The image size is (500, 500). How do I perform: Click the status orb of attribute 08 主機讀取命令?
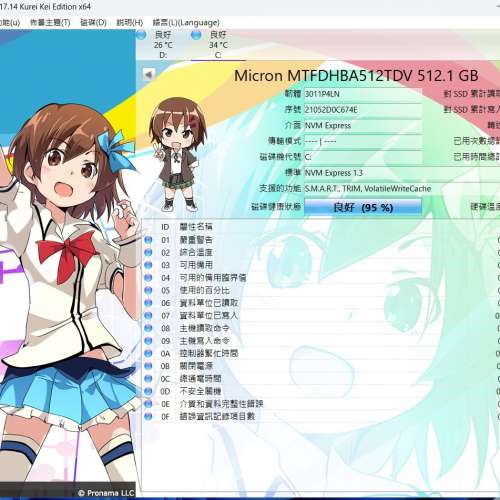pyautogui.click(x=148, y=328)
